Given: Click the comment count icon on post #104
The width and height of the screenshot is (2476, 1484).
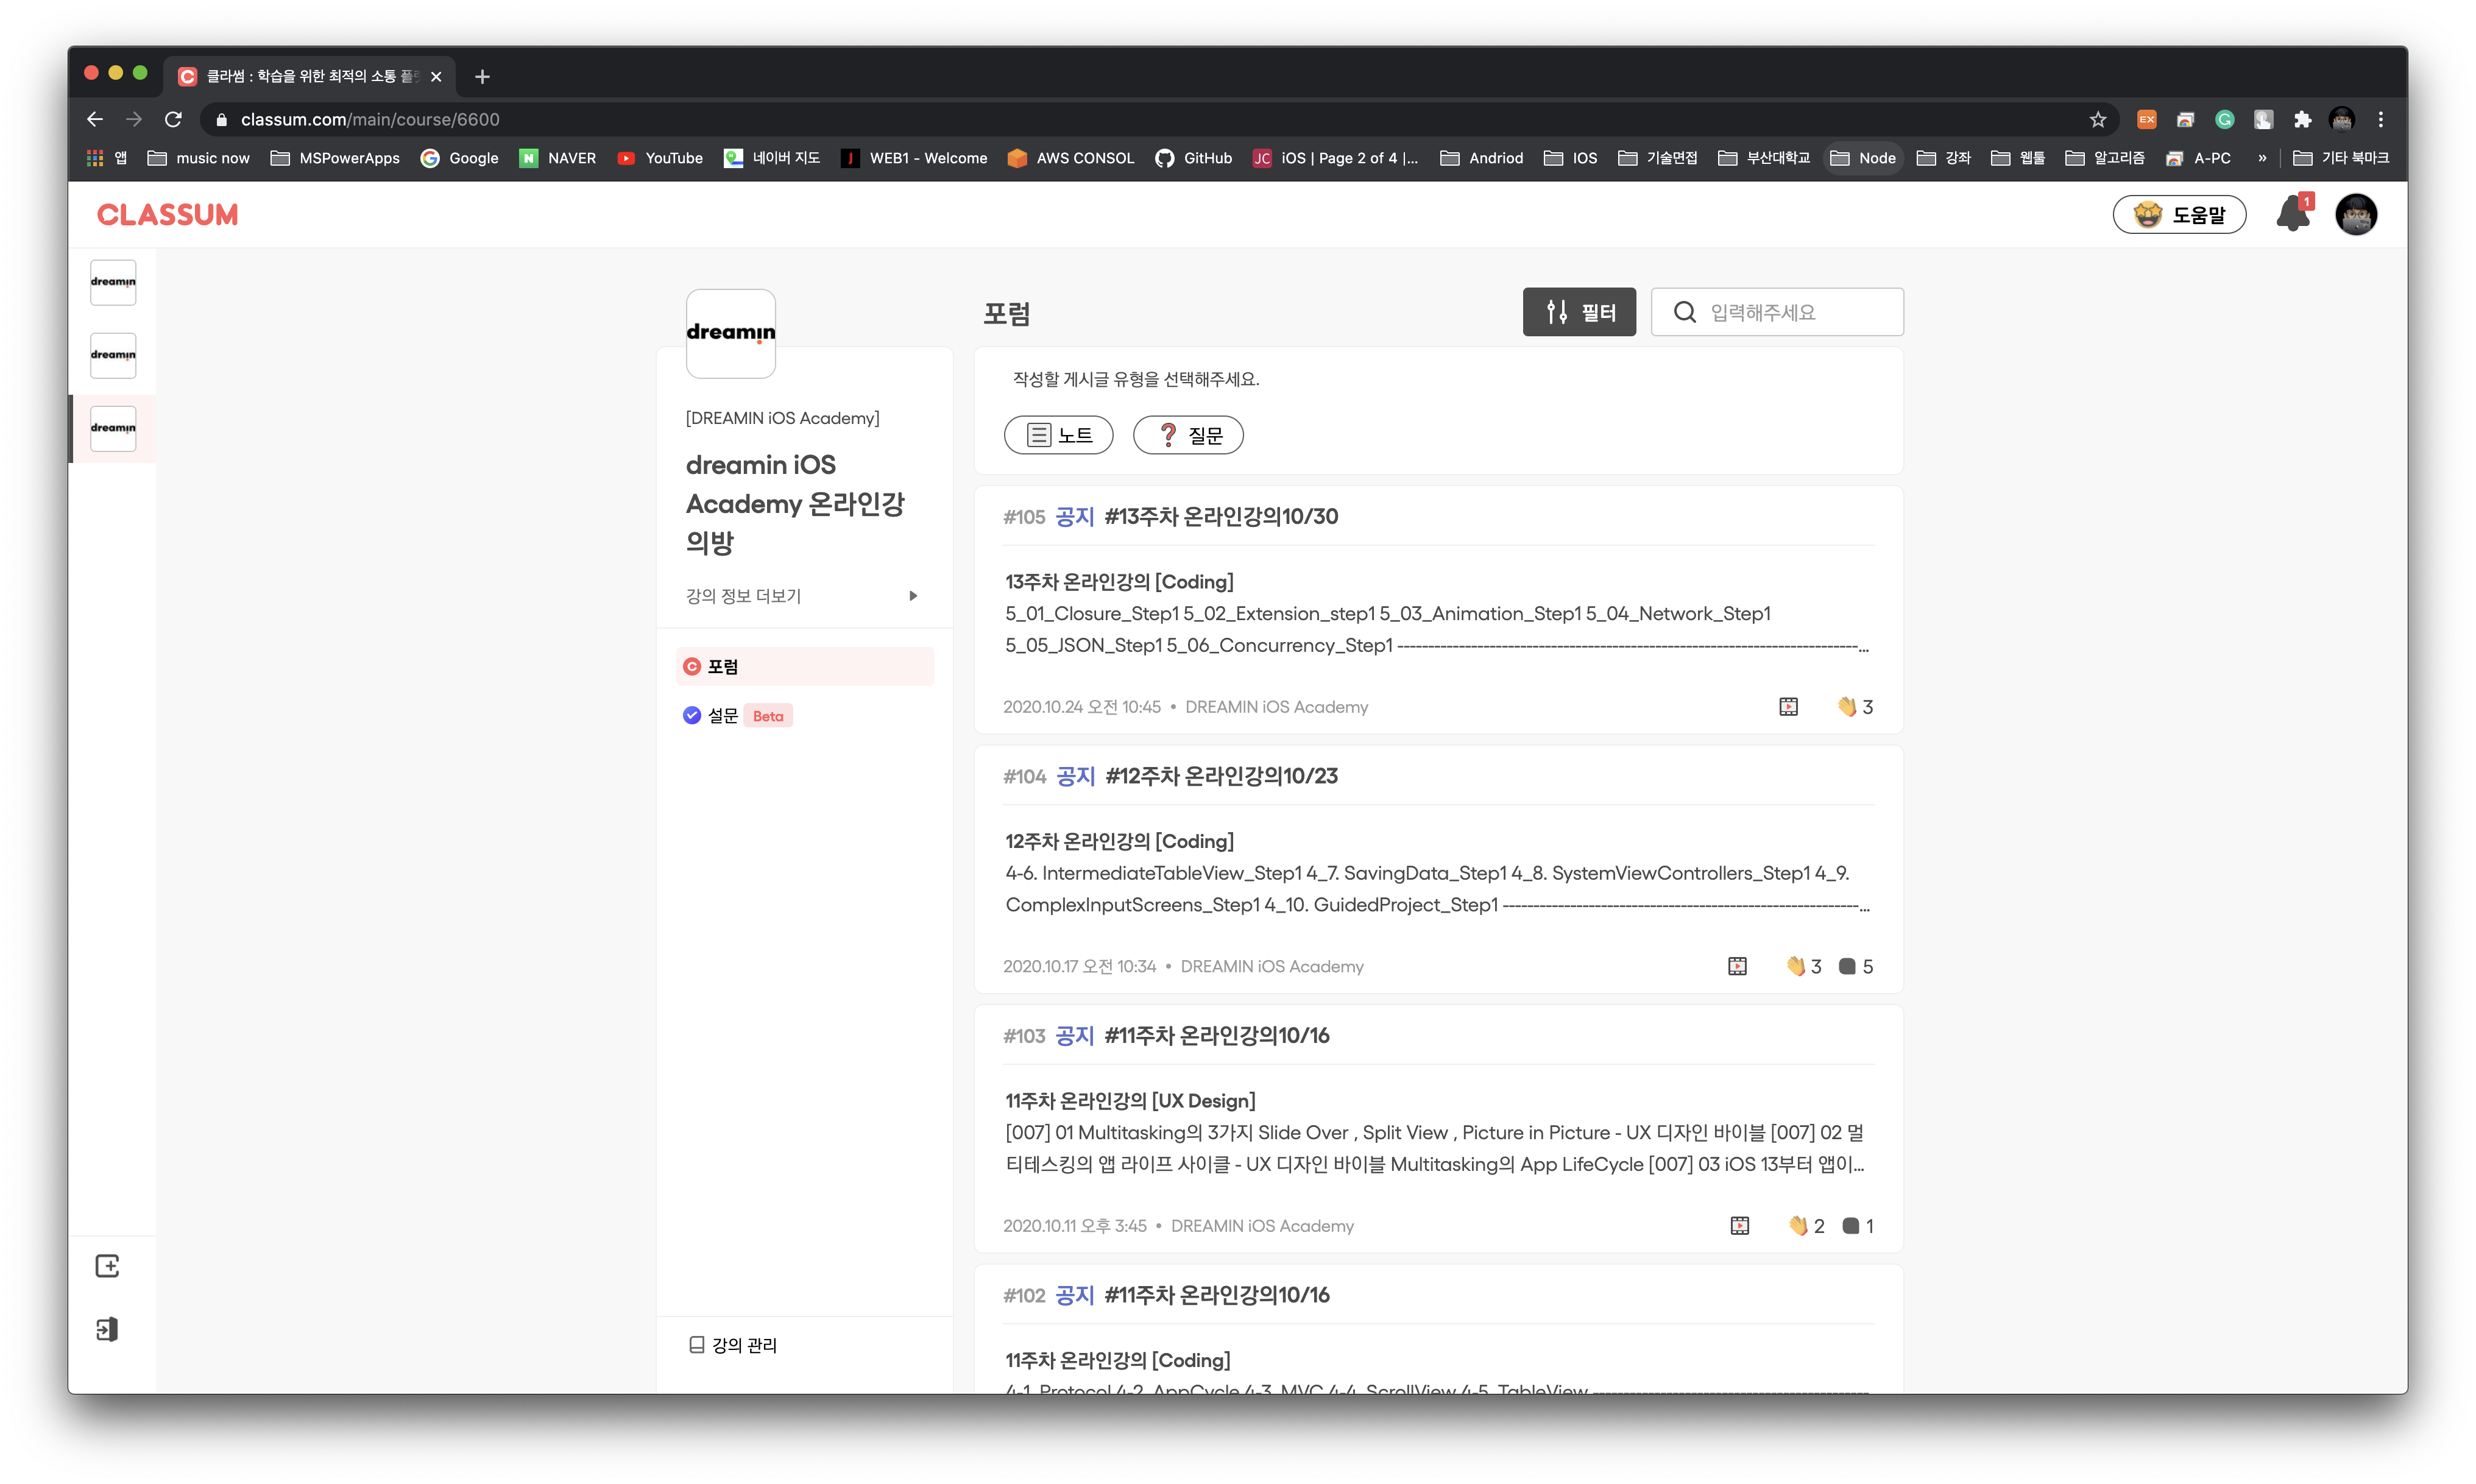Looking at the screenshot, I should (1847, 966).
